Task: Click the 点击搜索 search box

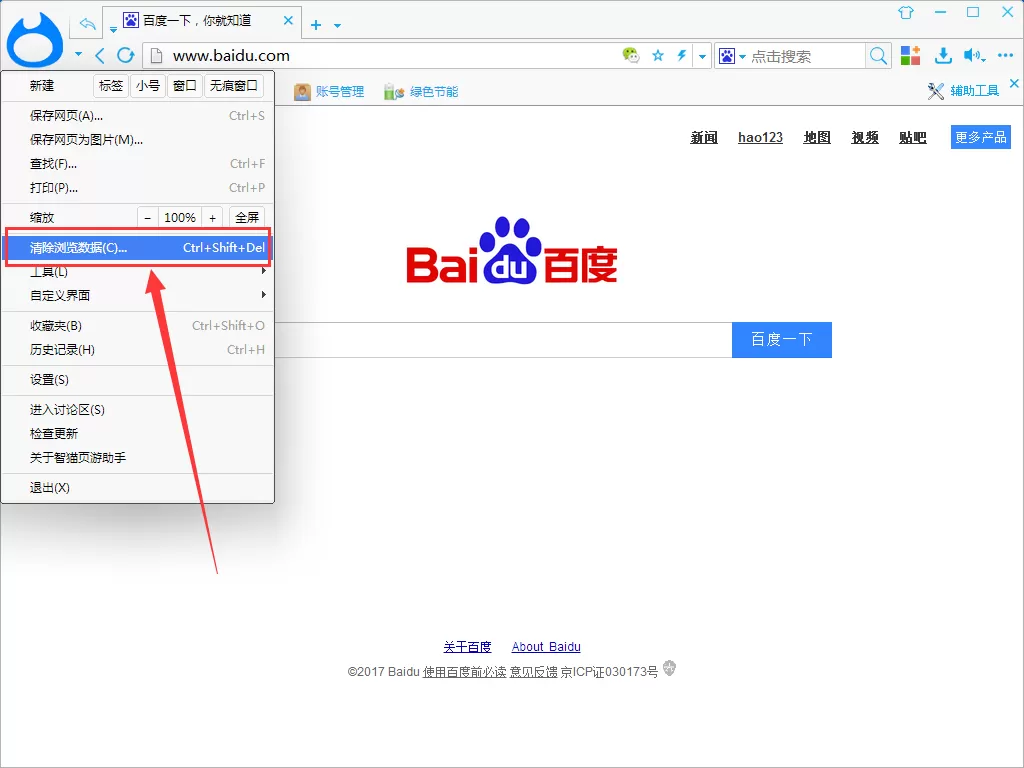Action: tap(807, 56)
